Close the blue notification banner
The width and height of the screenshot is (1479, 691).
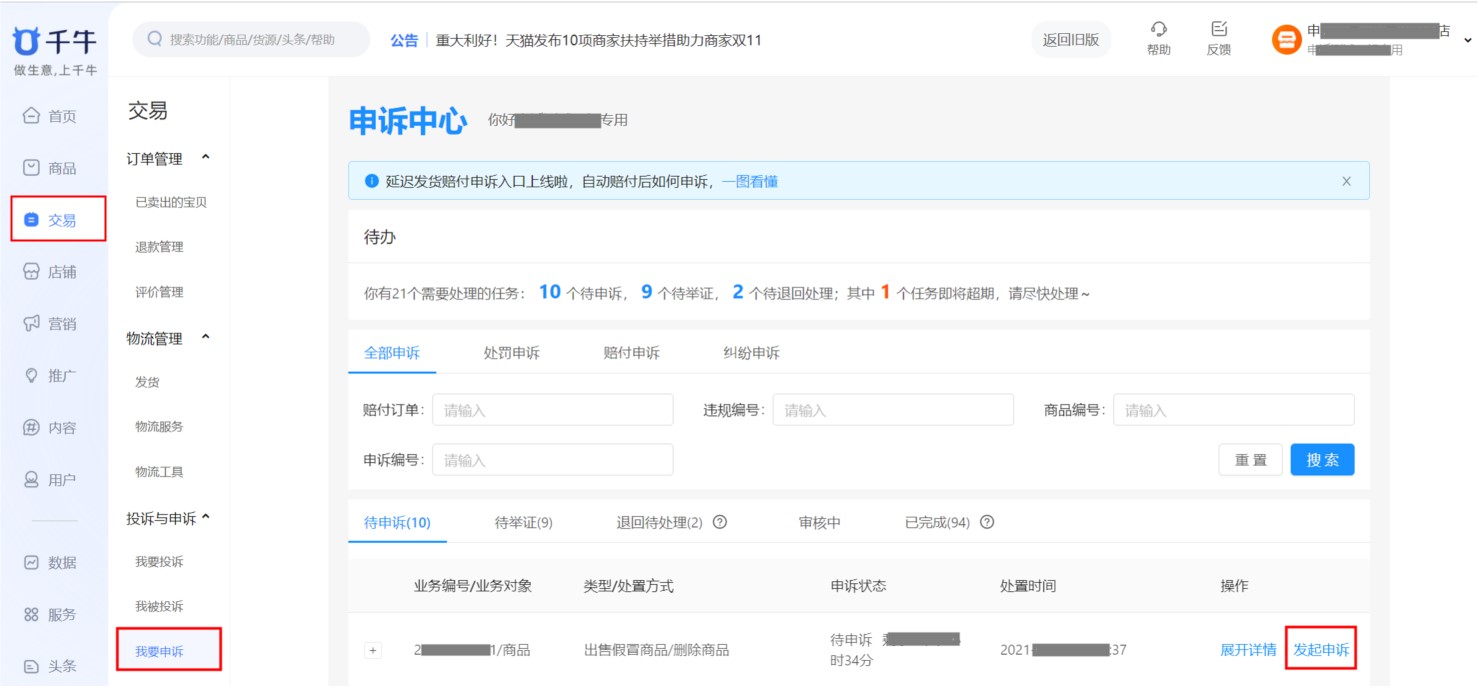point(1346,181)
